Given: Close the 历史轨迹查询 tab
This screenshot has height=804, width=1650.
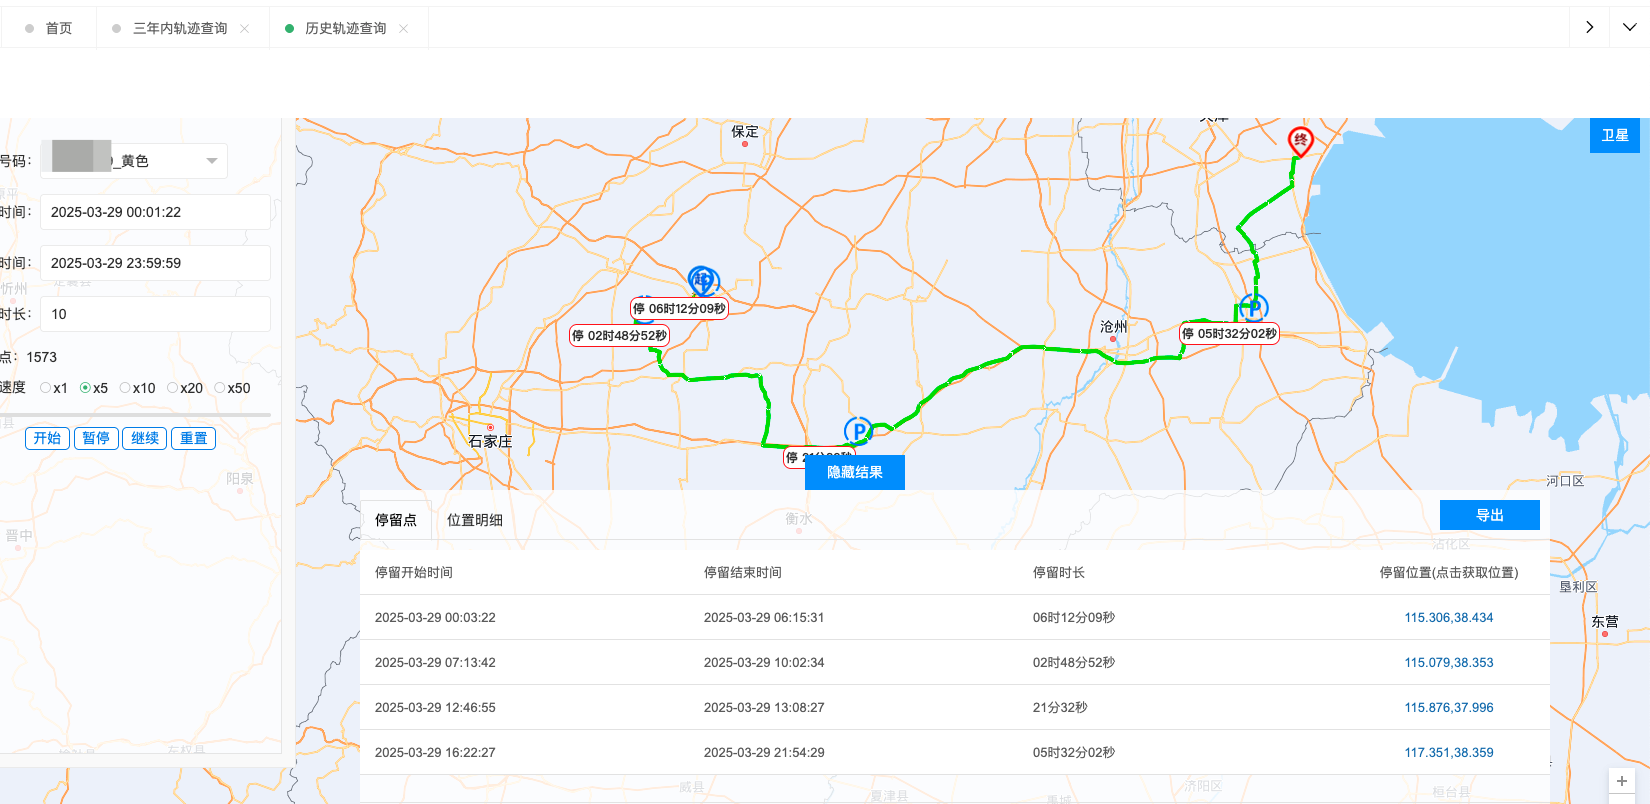Looking at the screenshot, I should pos(404,29).
